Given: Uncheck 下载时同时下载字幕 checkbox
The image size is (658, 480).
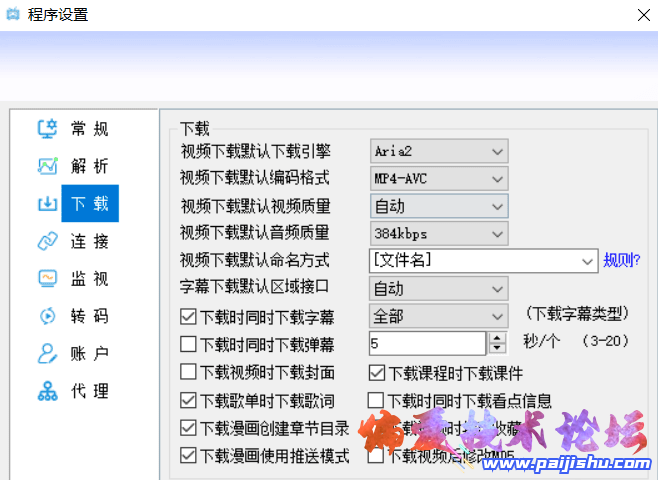Looking at the screenshot, I should pyautogui.click(x=188, y=317).
